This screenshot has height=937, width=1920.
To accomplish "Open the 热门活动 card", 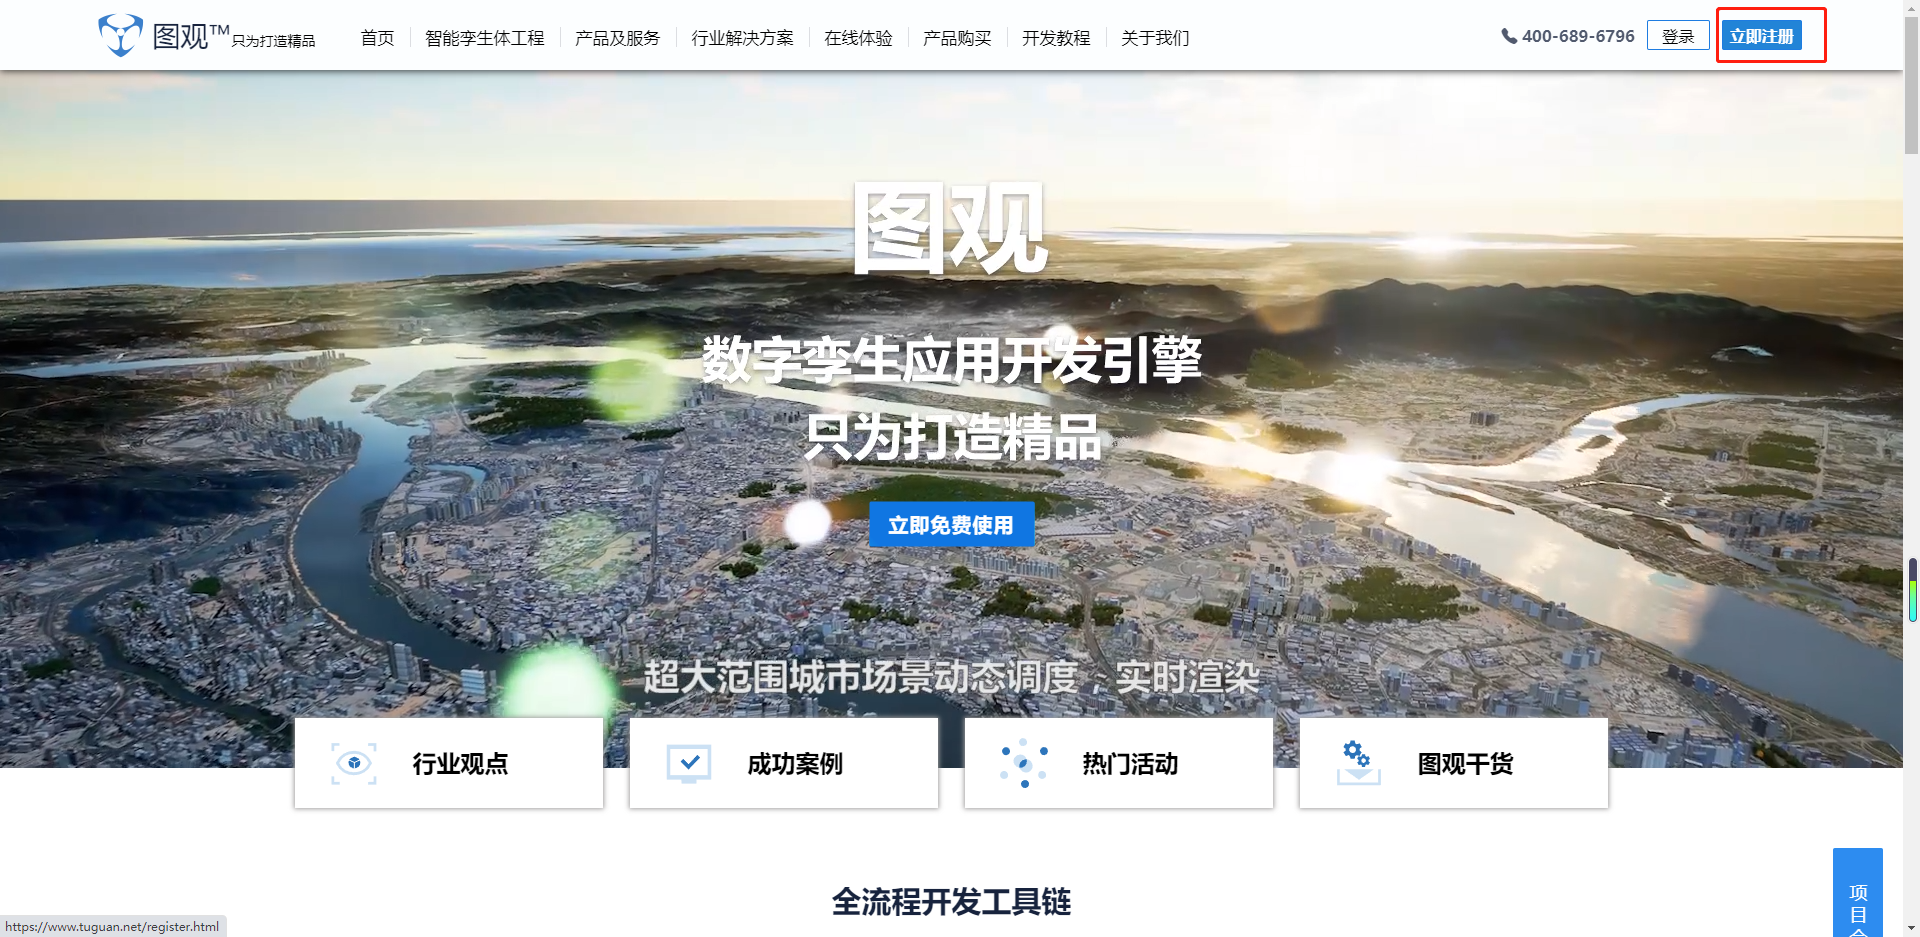I will point(1119,763).
